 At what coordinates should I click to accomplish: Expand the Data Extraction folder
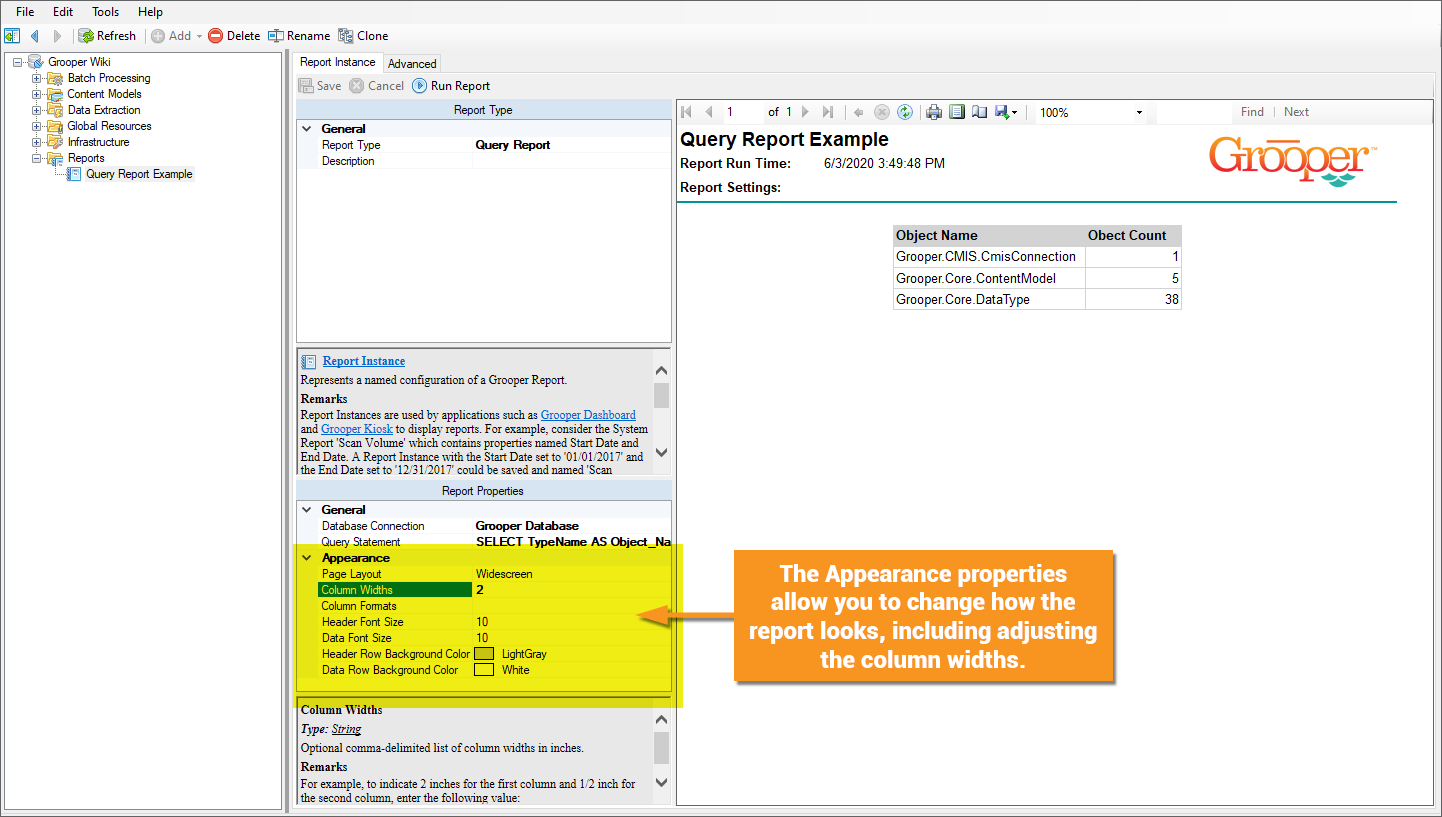click(37, 110)
